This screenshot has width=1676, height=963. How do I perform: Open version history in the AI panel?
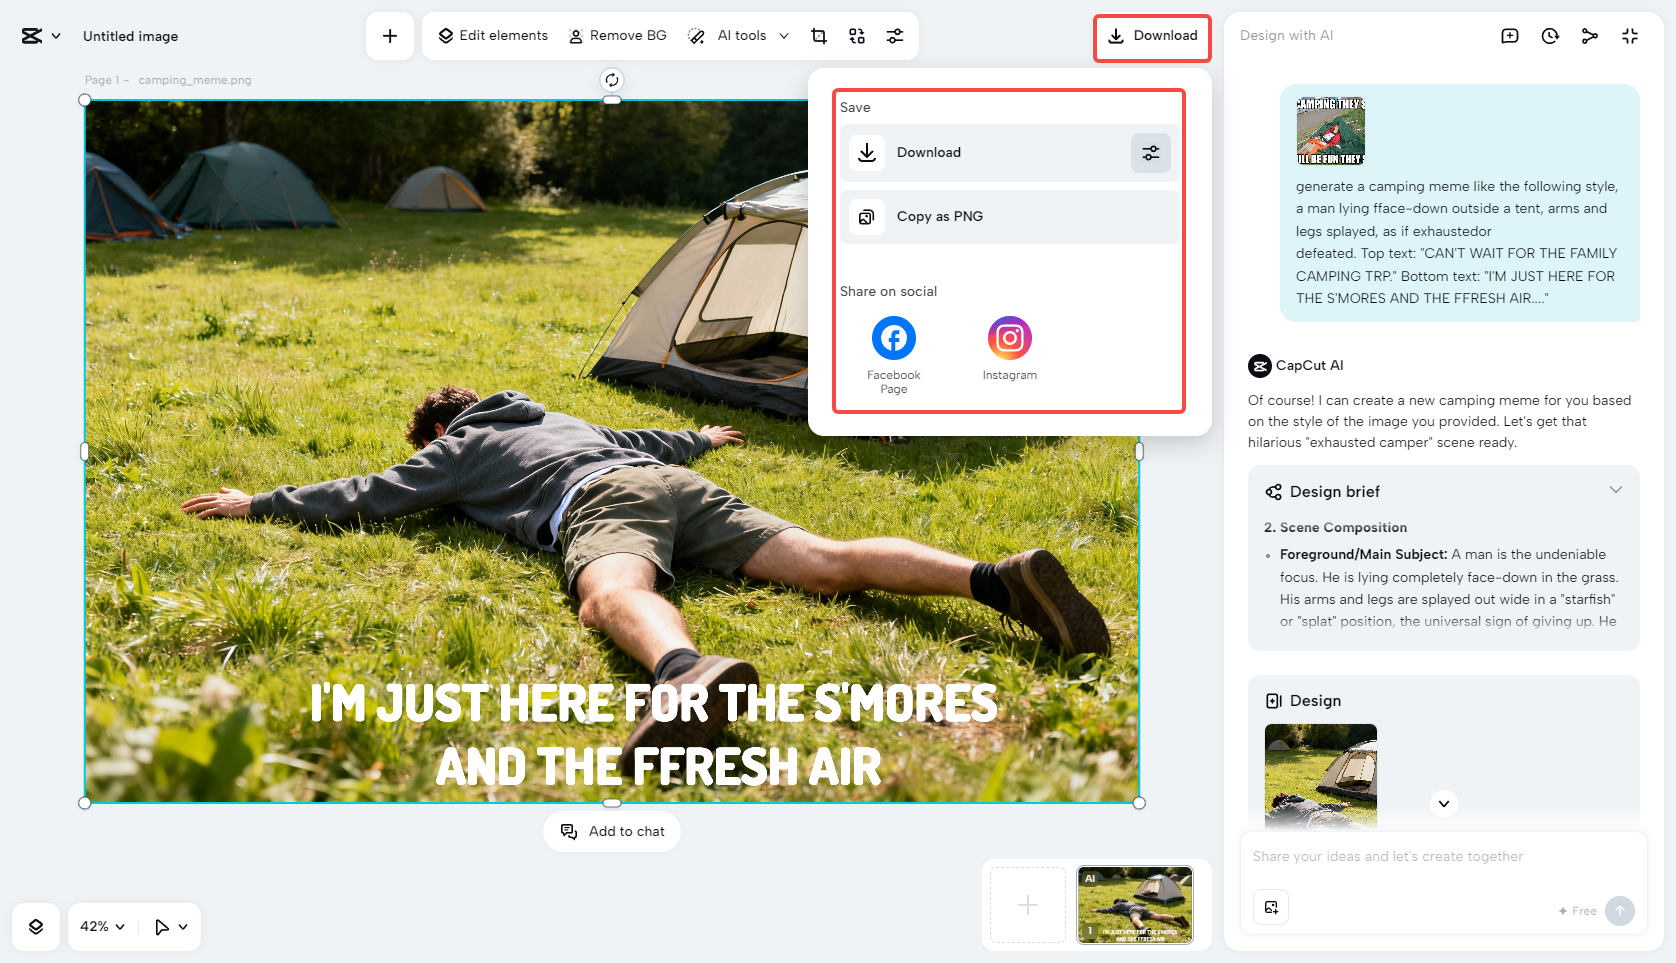pos(1549,35)
